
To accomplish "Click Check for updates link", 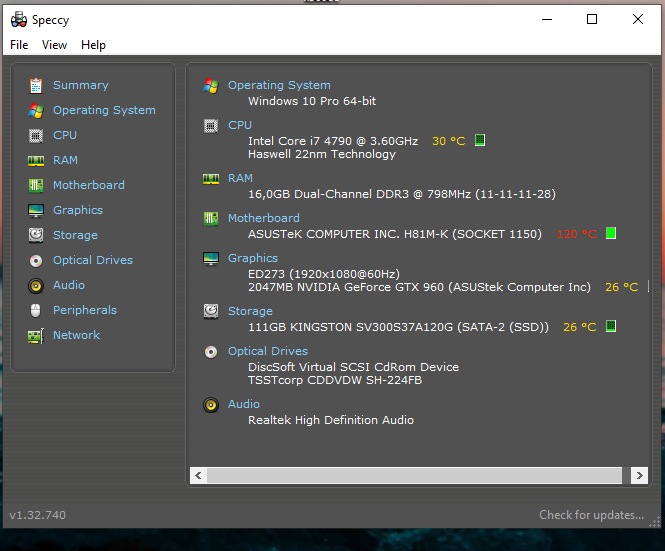I will pos(591,515).
